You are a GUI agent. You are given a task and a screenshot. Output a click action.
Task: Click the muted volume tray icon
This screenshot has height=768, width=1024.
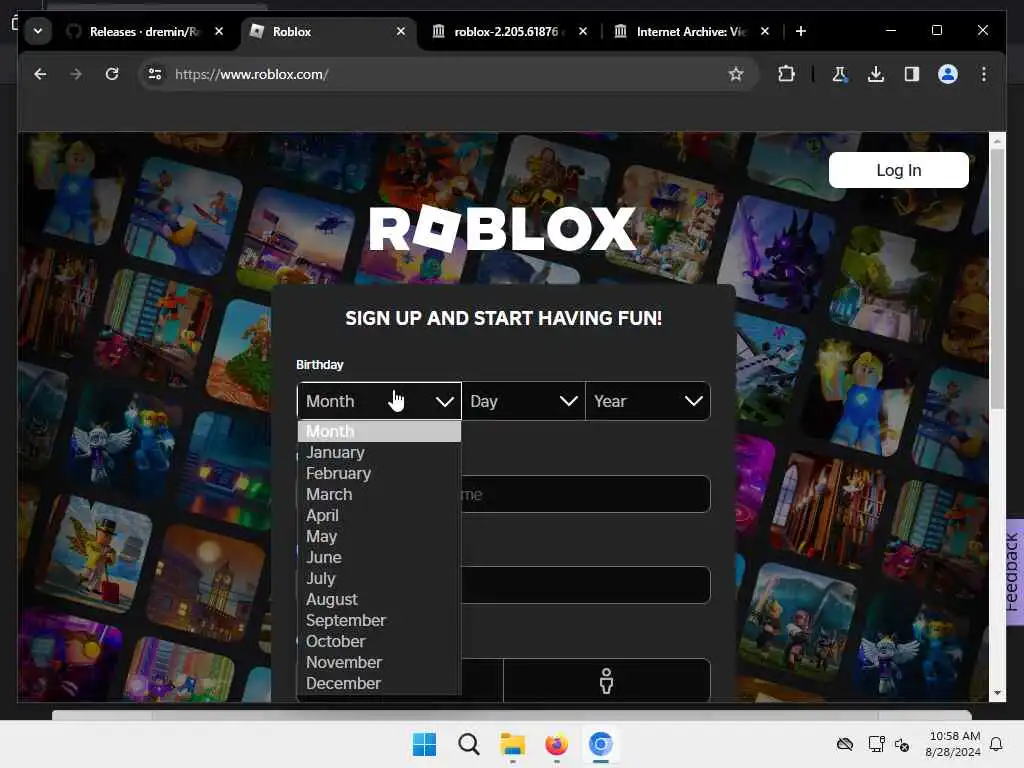pyautogui.click(x=902, y=744)
